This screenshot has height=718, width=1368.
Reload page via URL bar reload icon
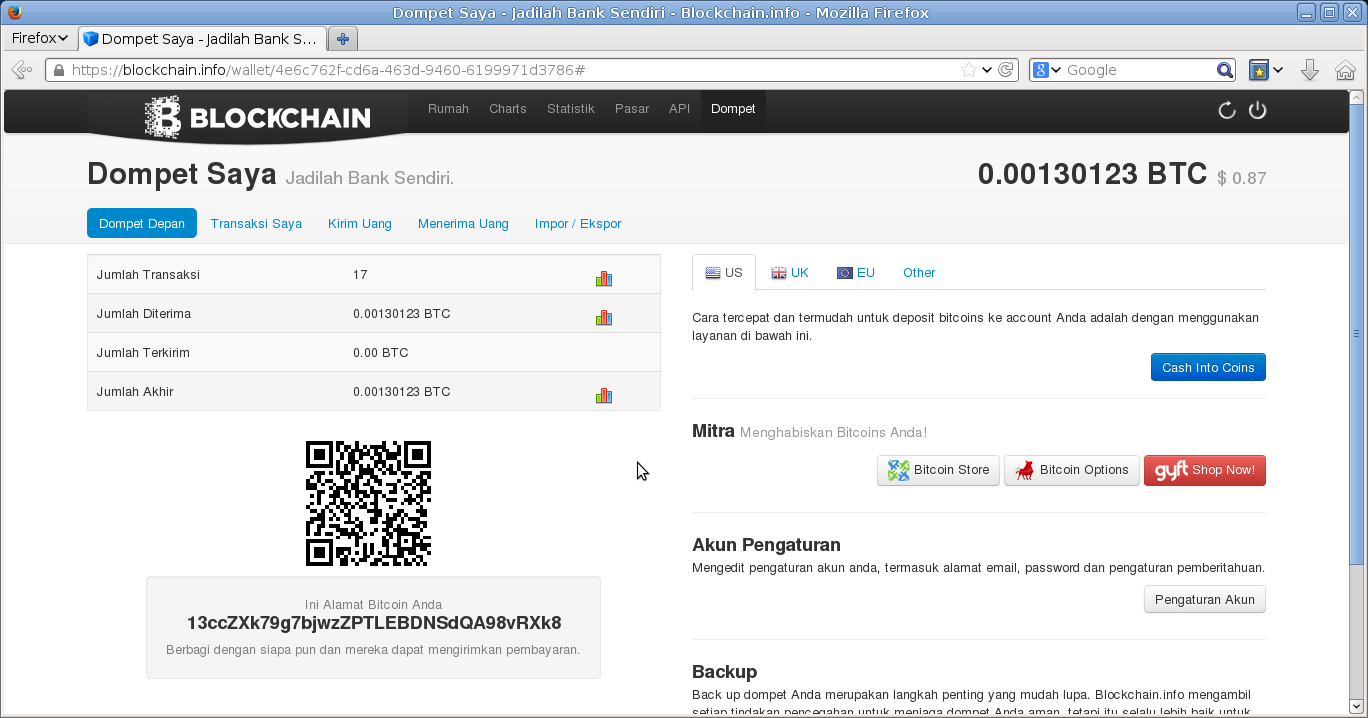coord(1006,70)
